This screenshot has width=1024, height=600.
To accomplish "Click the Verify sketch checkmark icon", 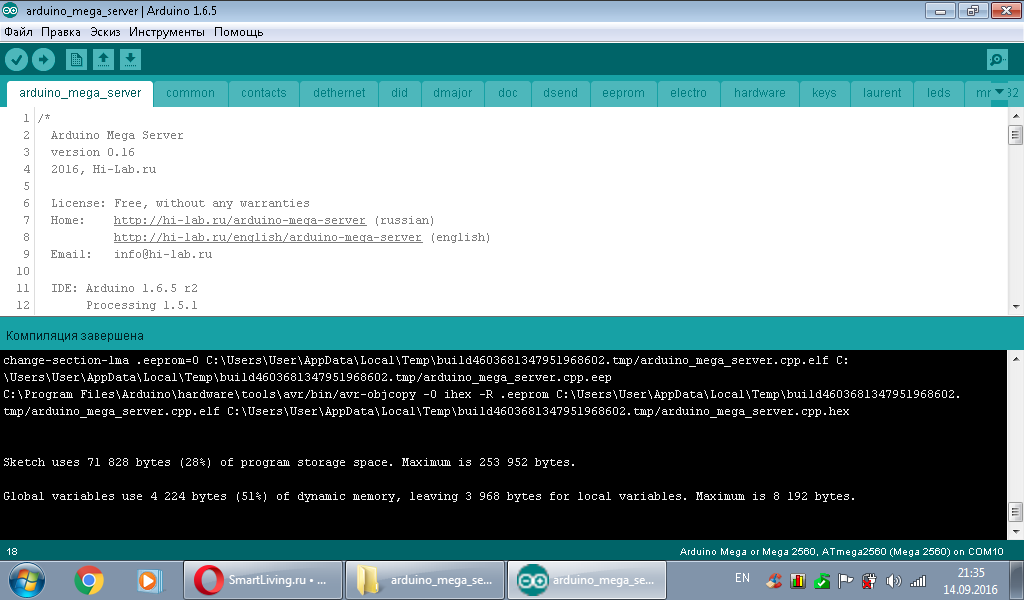I will 17,60.
